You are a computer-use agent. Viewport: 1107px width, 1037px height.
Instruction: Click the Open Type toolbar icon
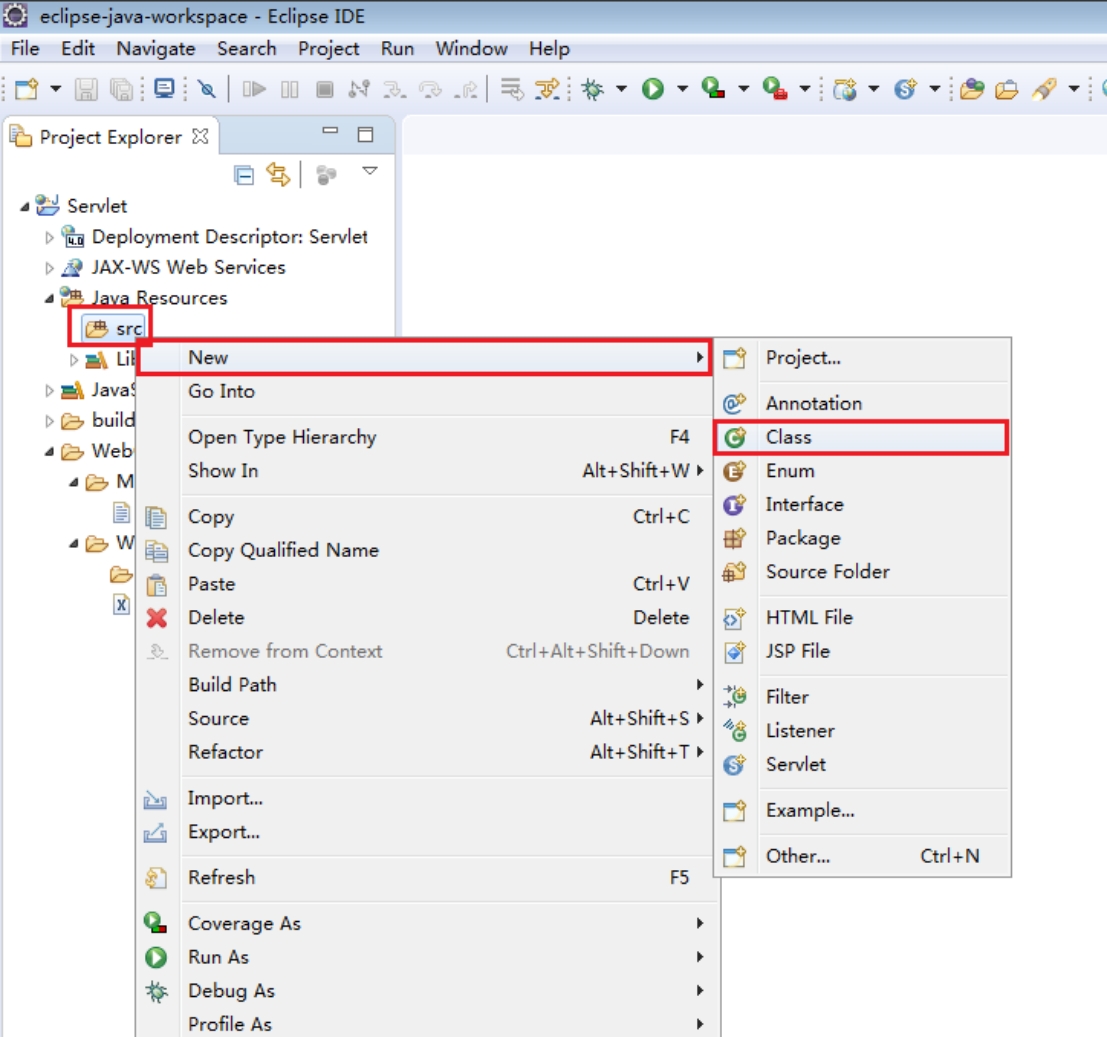pyautogui.click(x=972, y=89)
